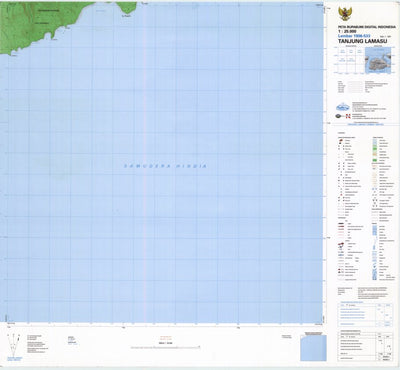This screenshot has width=400, height=370.
Task: Open the island location index map thumbnail
Action: [x=378, y=60]
